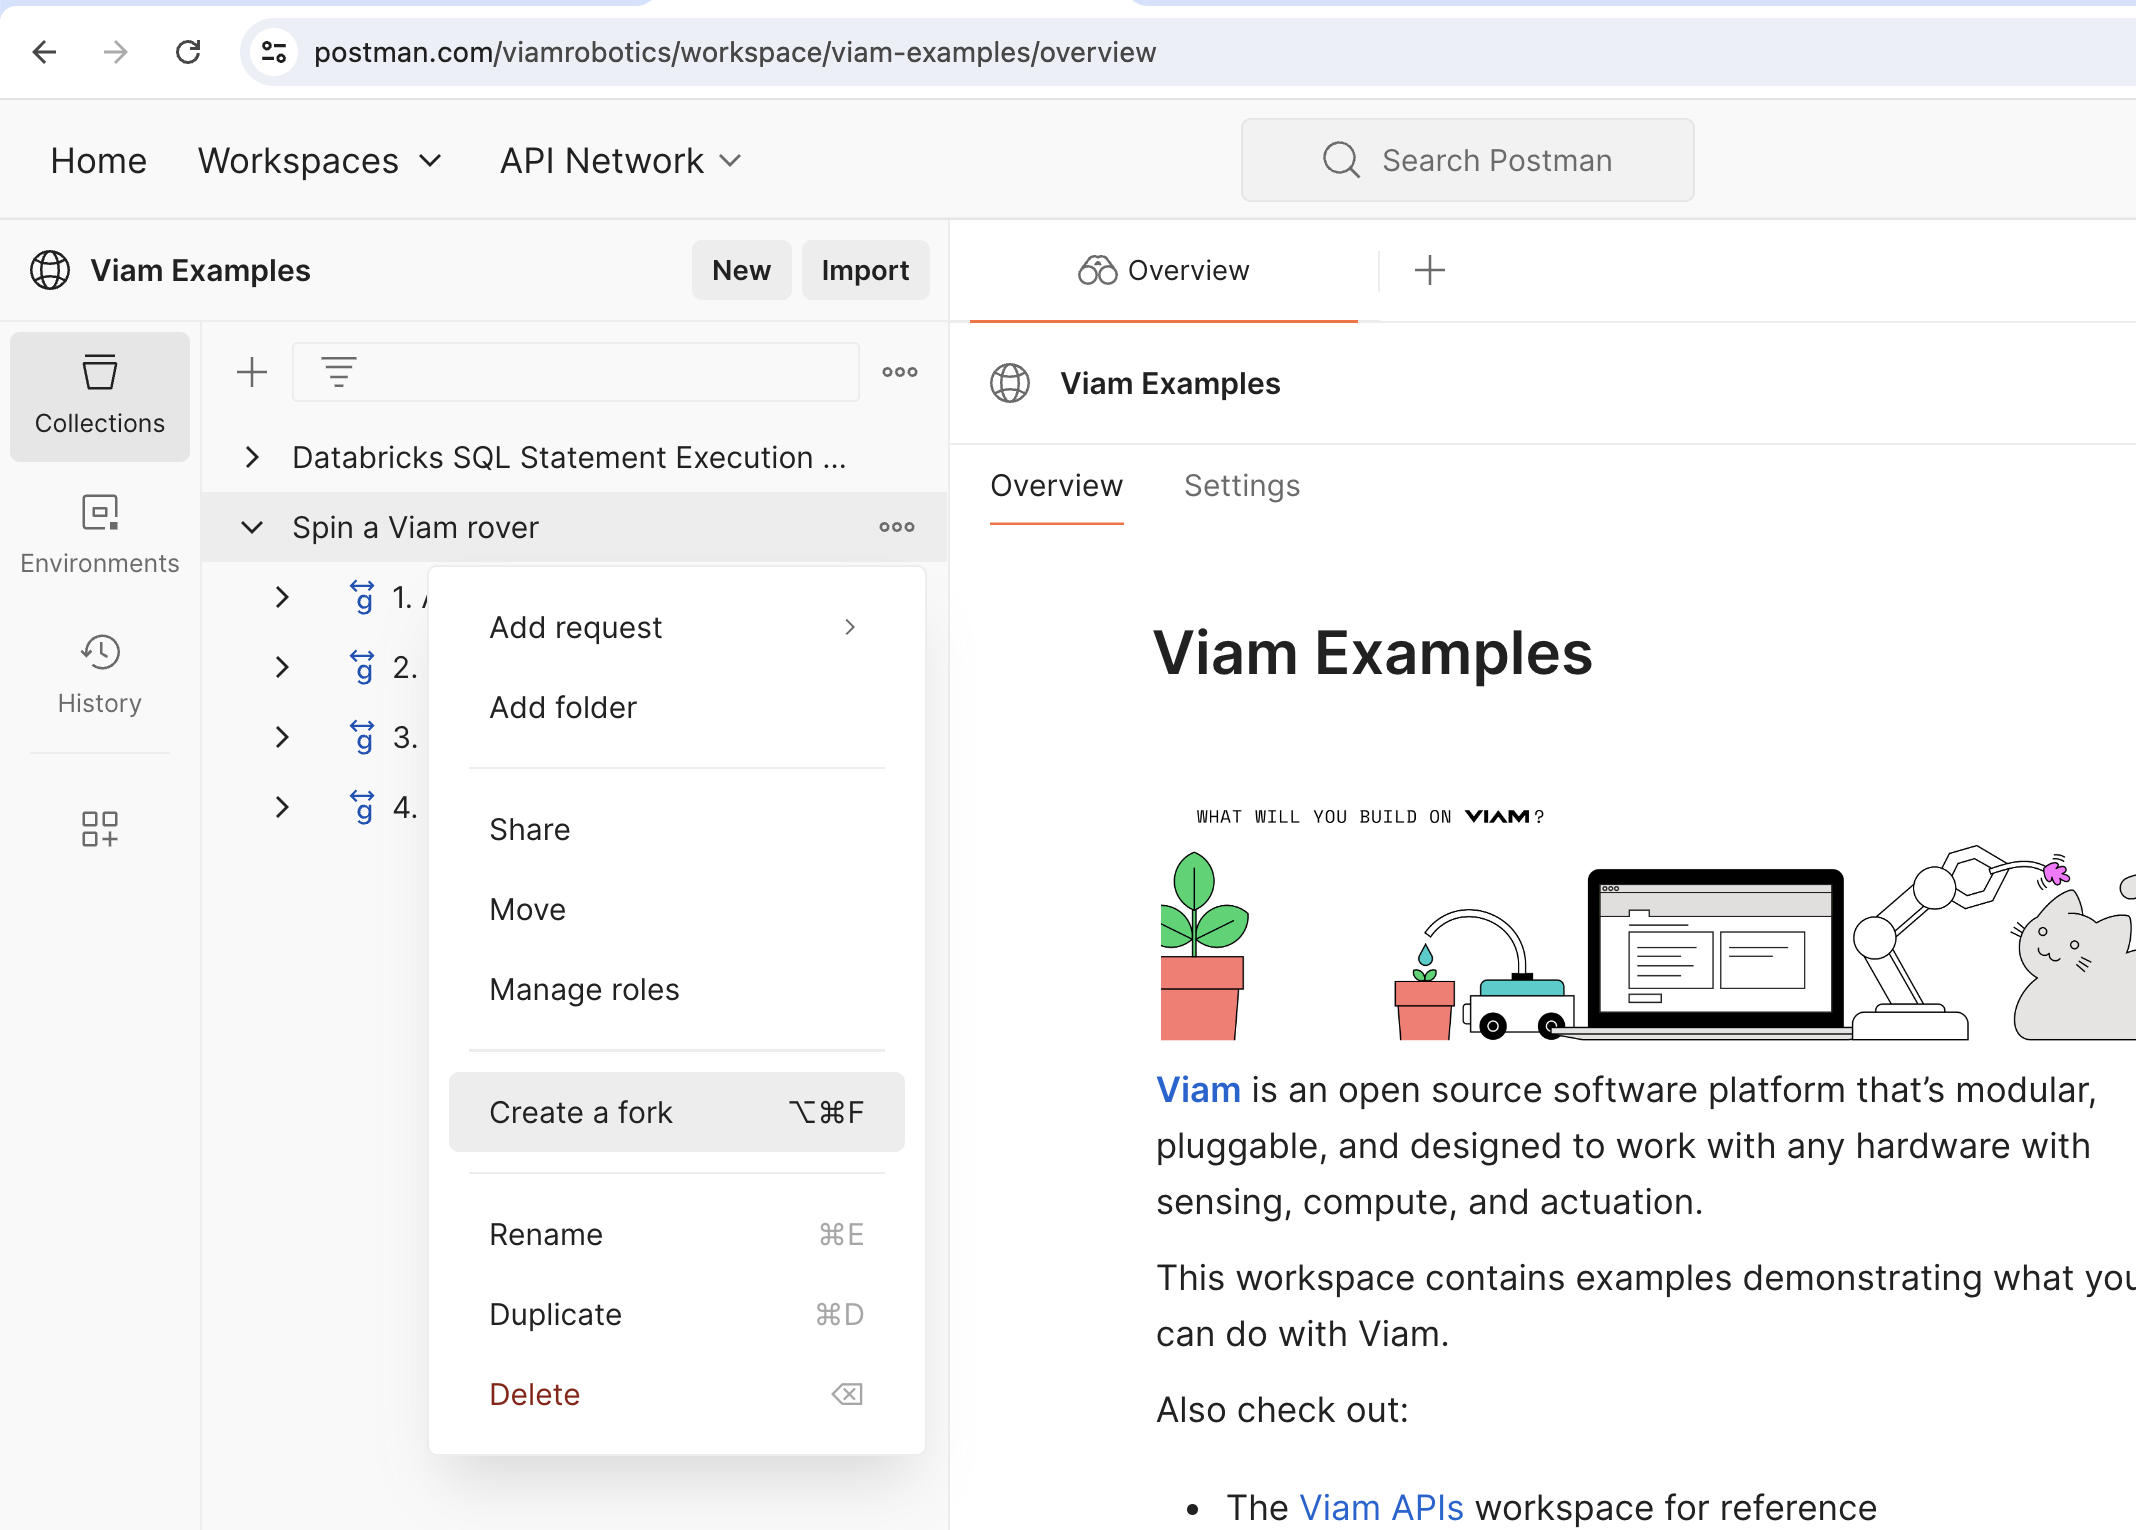Select Move from the context menu
This screenshot has width=2136, height=1530.
point(677,909)
